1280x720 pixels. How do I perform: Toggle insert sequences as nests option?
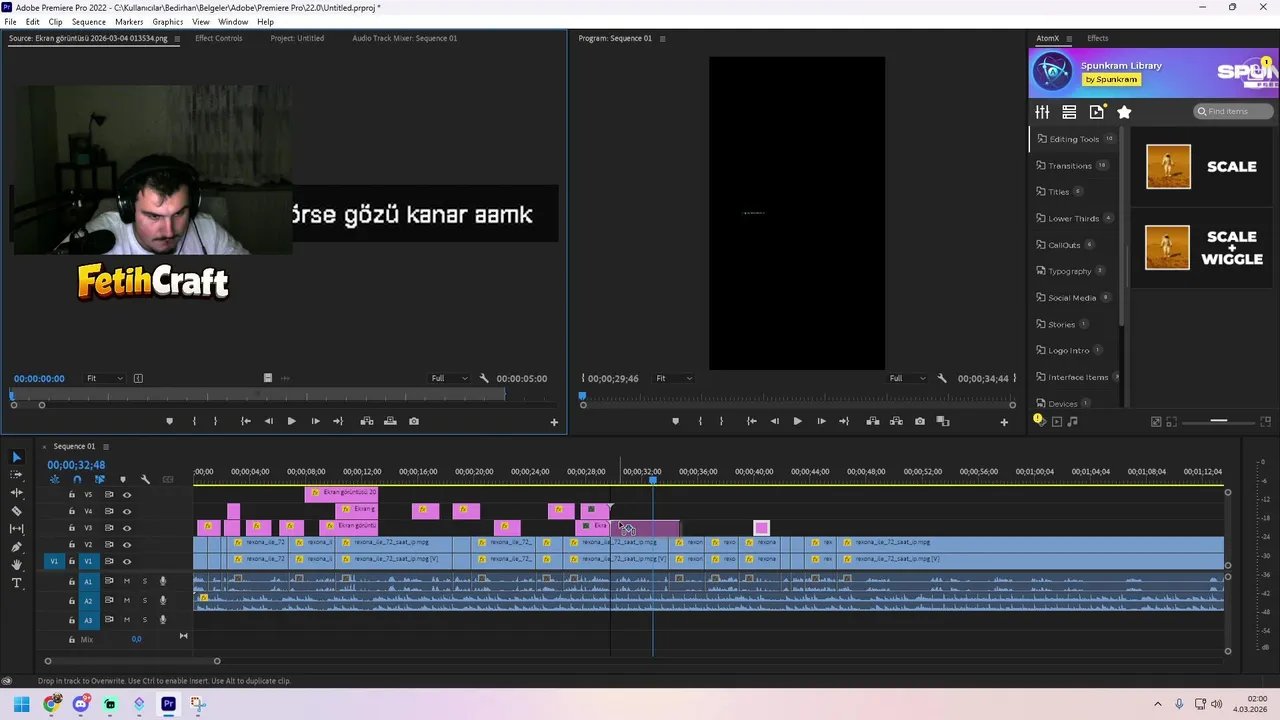[x=54, y=480]
